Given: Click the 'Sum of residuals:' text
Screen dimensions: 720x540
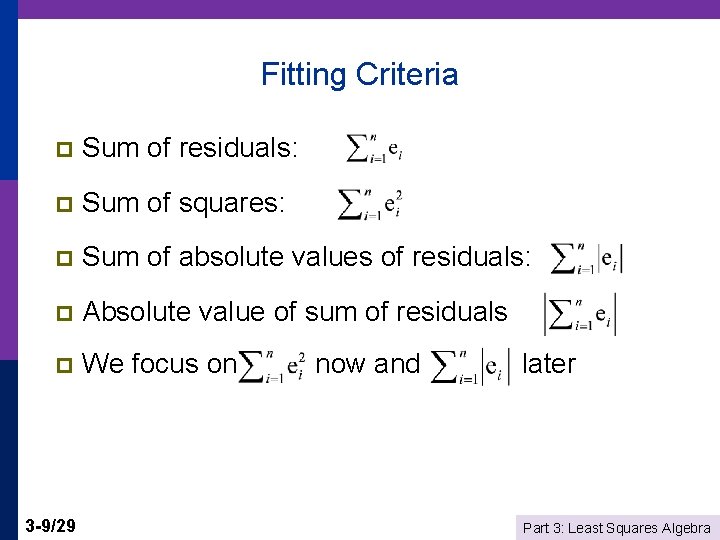Looking at the screenshot, I should coord(190,149).
